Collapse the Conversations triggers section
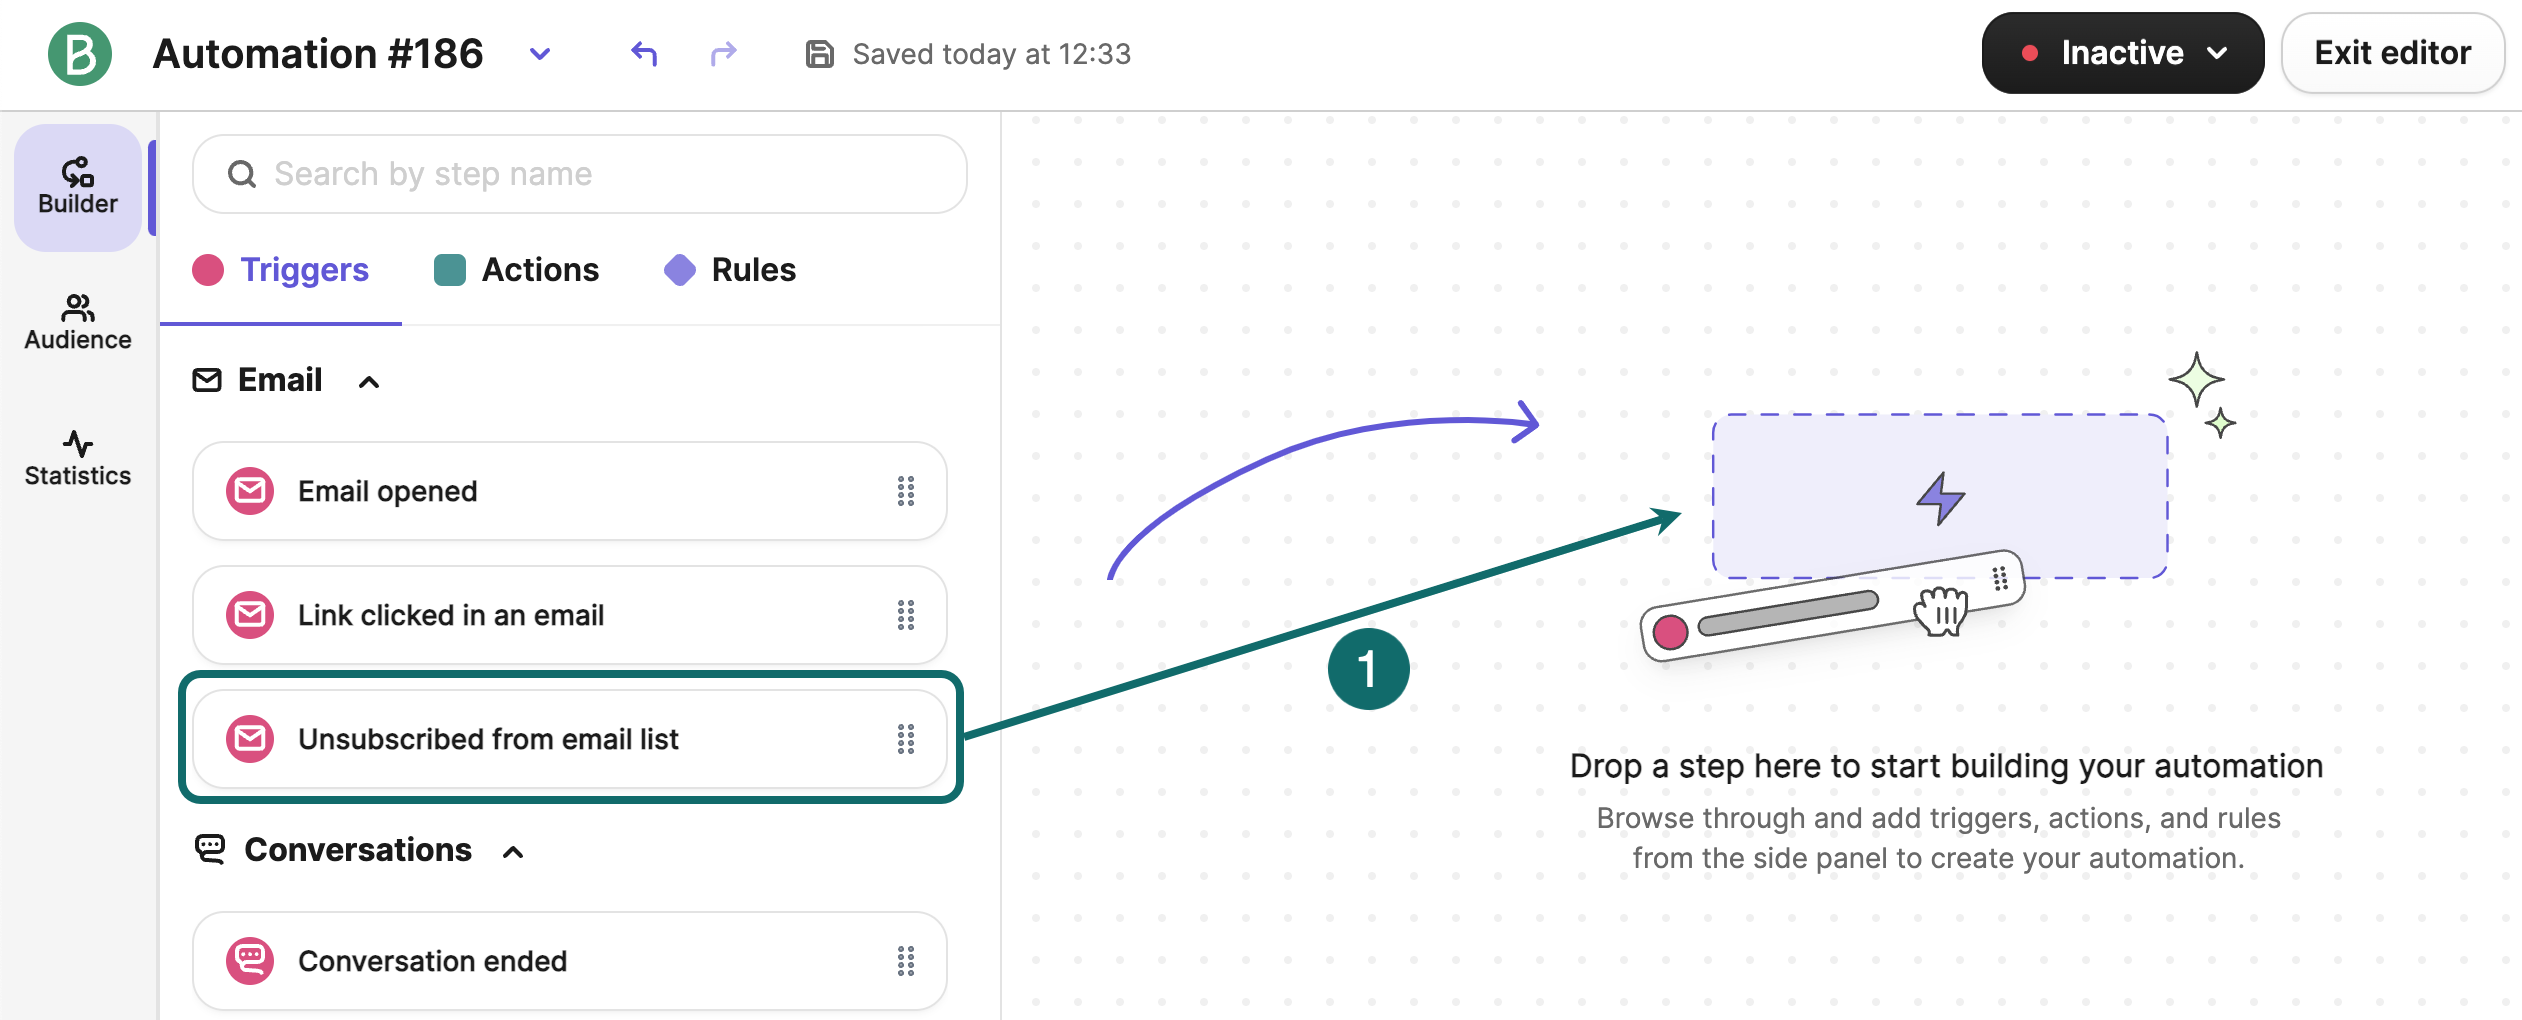This screenshot has height=1020, width=2522. tap(513, 852)
